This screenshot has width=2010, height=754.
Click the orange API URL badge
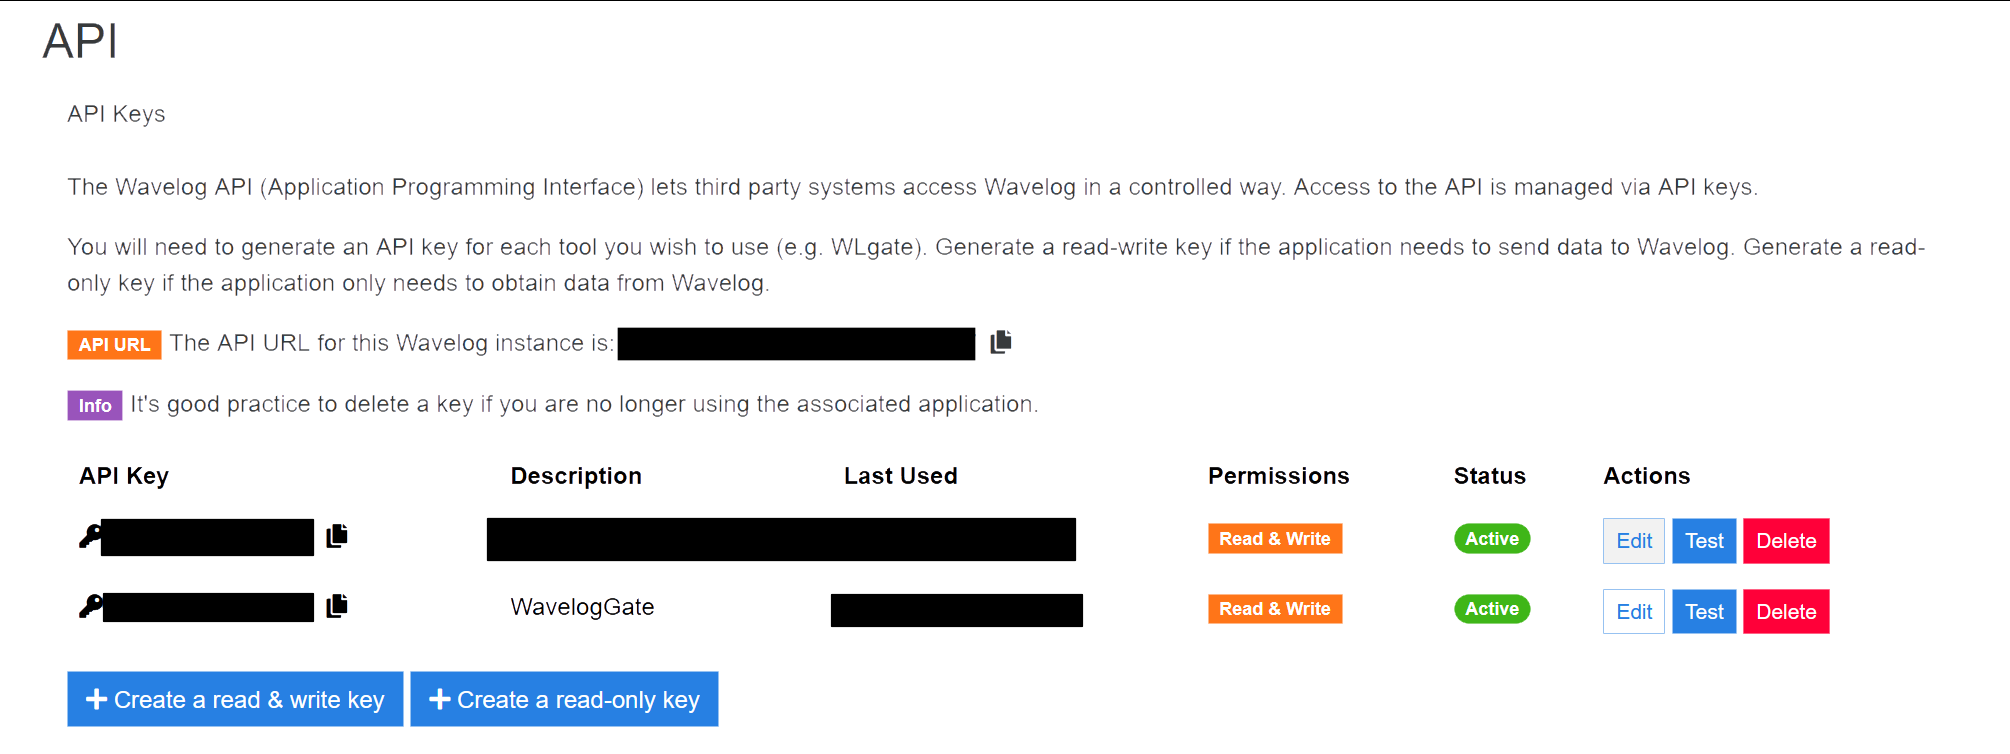[x=114, y=345]
